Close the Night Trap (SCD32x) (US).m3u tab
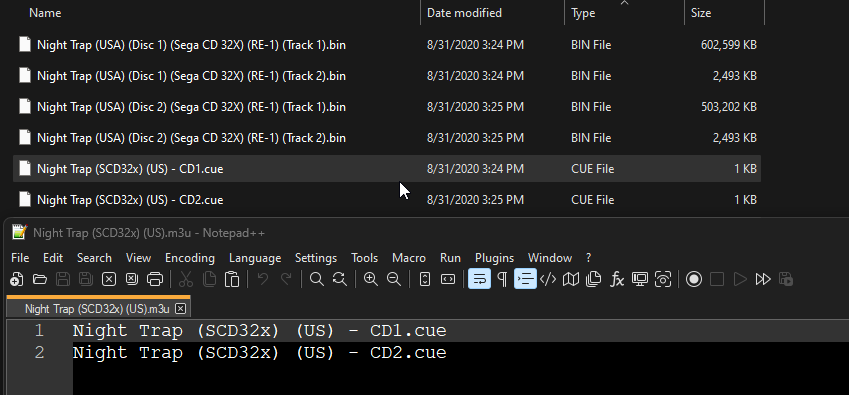The image size is (849, 395). [180, 308]
